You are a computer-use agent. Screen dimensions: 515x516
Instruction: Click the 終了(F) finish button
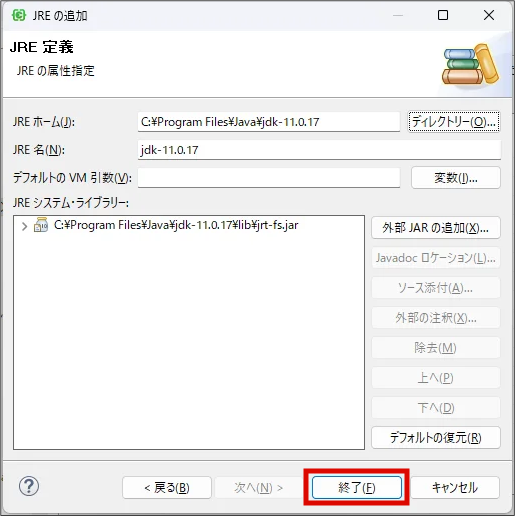click(x=357, y=487)
